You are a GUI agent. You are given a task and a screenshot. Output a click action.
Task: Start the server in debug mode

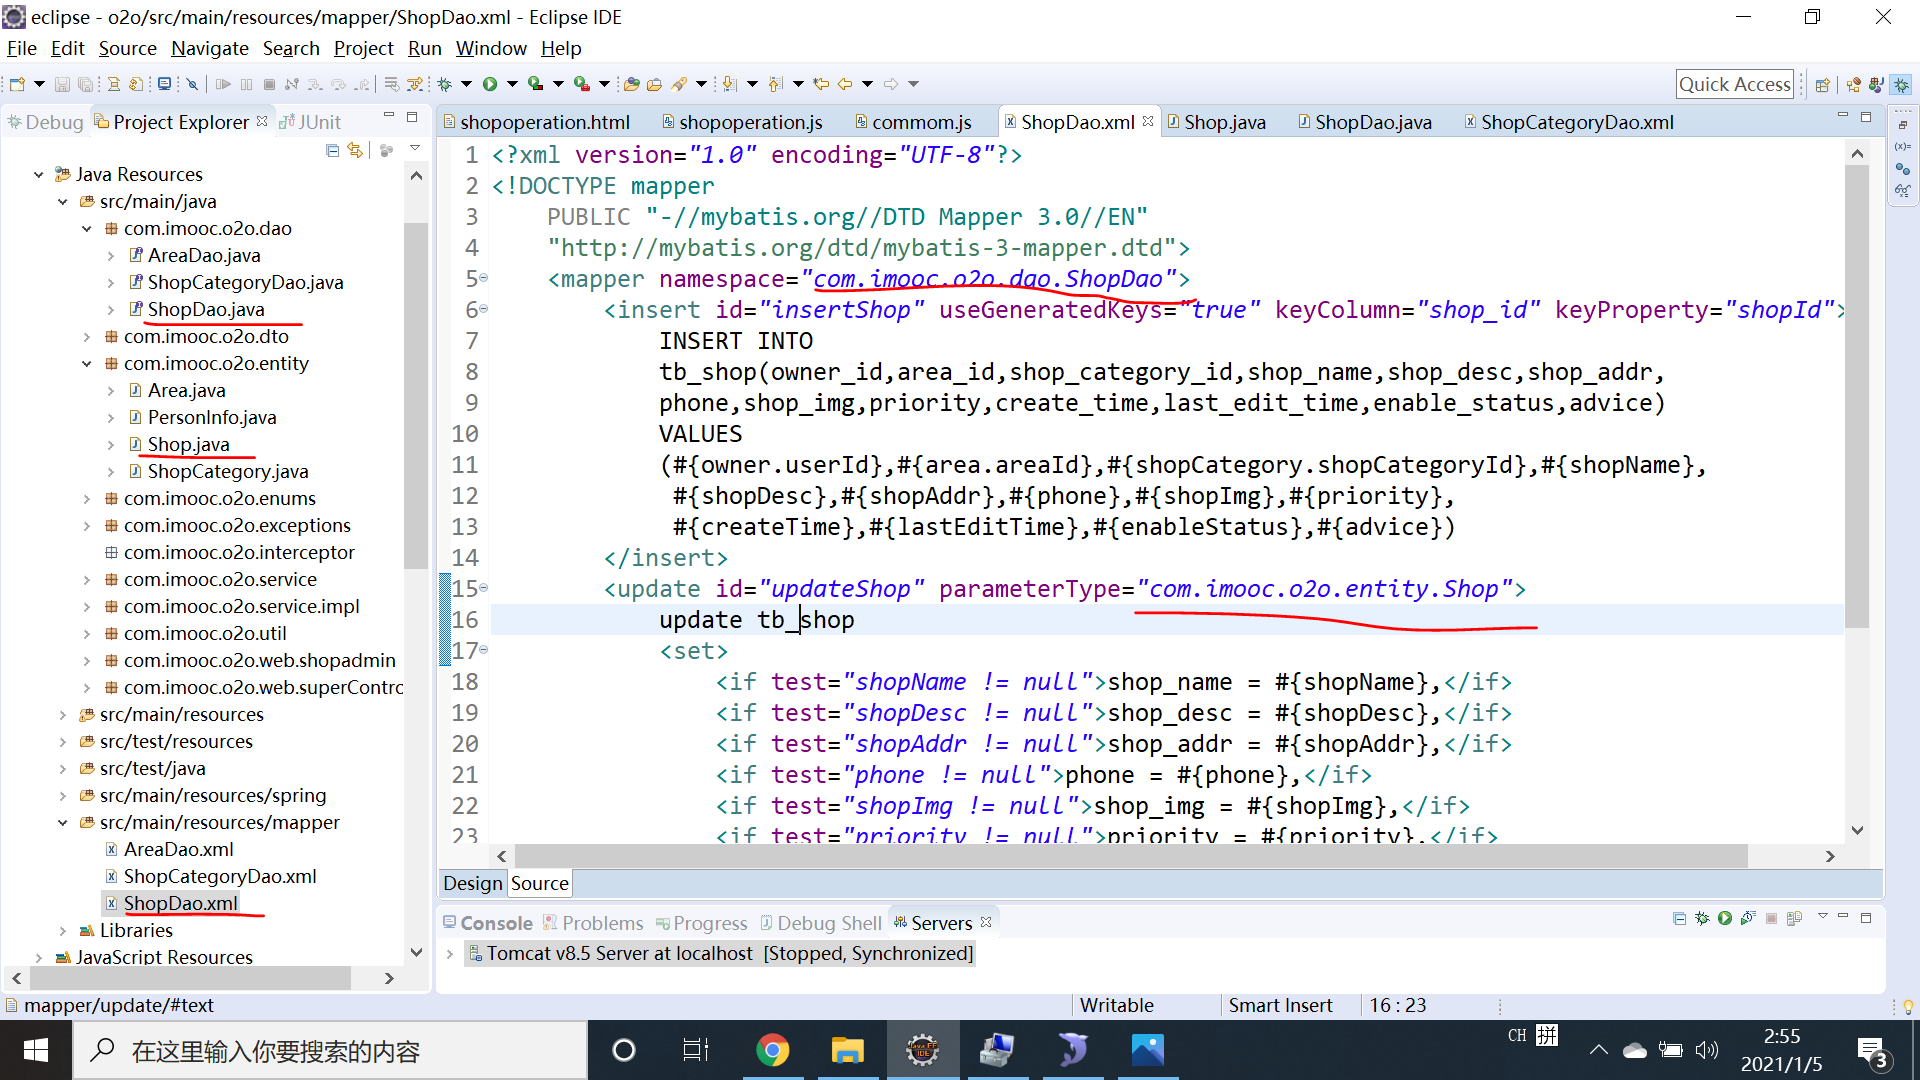(x=1702, y=919)
